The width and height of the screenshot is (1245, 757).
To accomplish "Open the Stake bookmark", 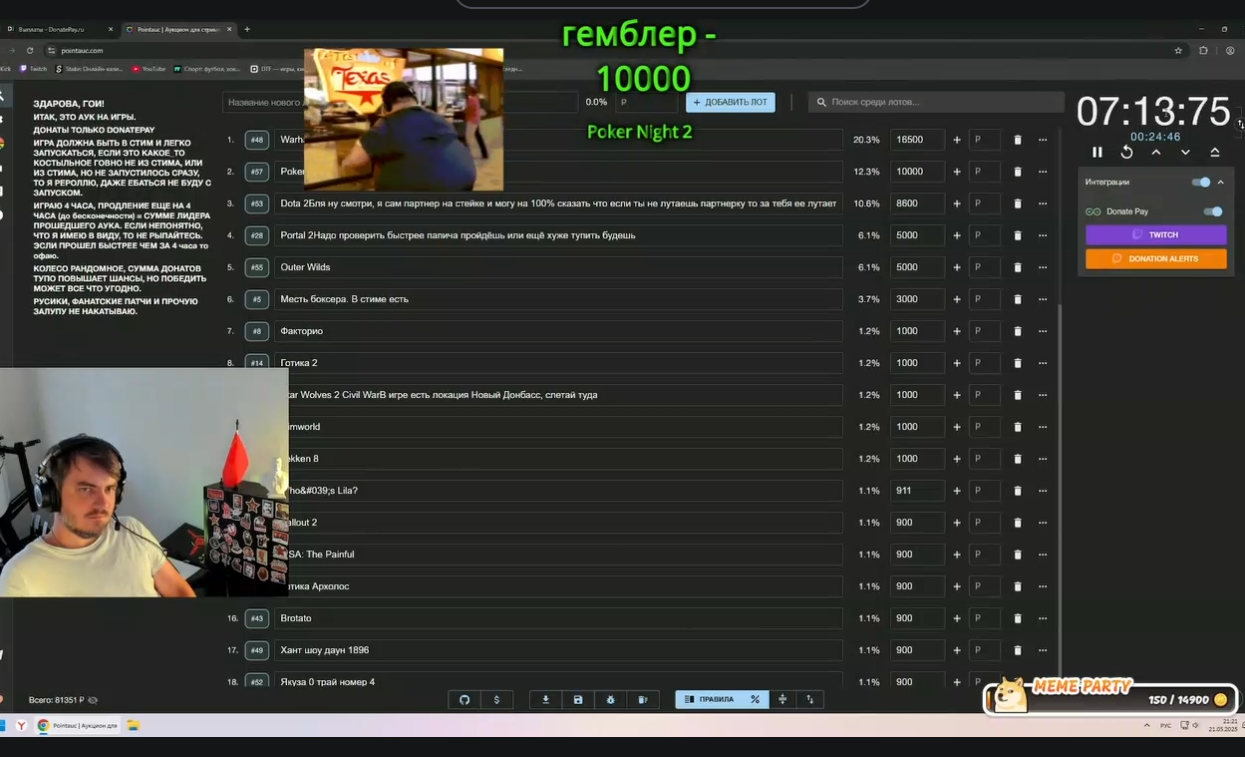I will click(90, 69).
